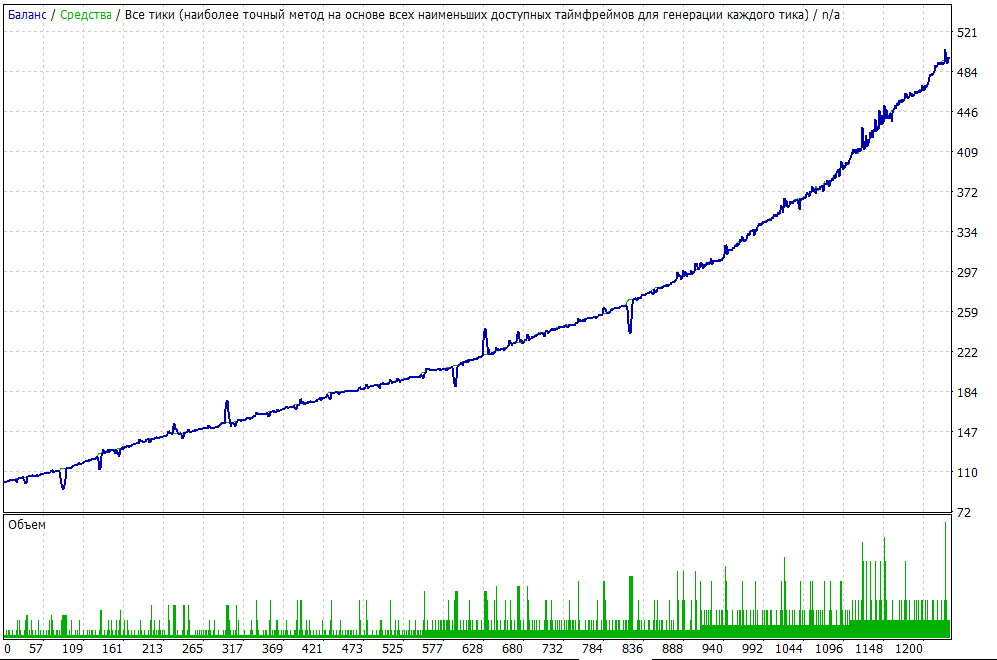Click the 72 value on the vertical axis
997x660 pixels.
click(963, 513)
